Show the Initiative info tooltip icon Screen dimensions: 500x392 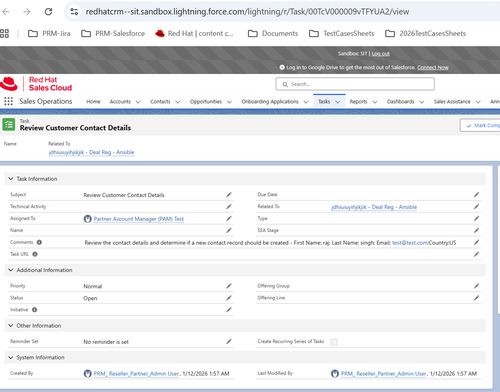pos(34,310)
